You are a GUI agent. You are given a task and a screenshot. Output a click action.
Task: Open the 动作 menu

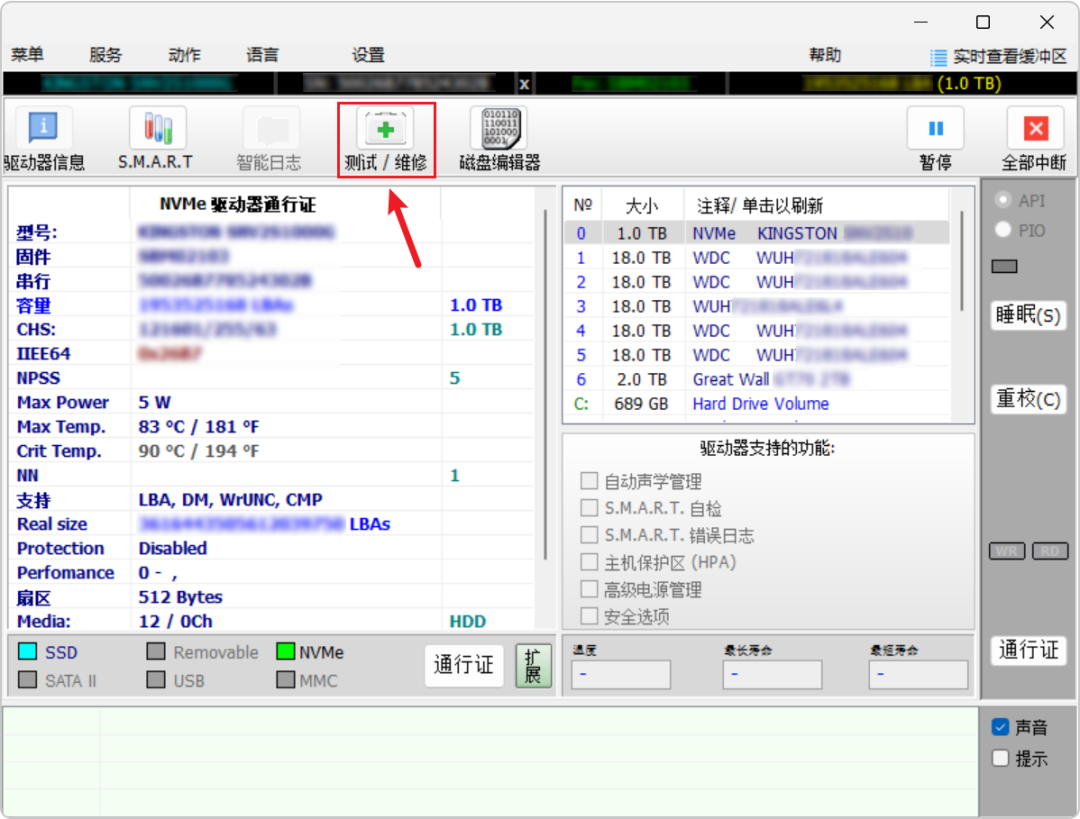pyautogui.click(x=184, y=55)
